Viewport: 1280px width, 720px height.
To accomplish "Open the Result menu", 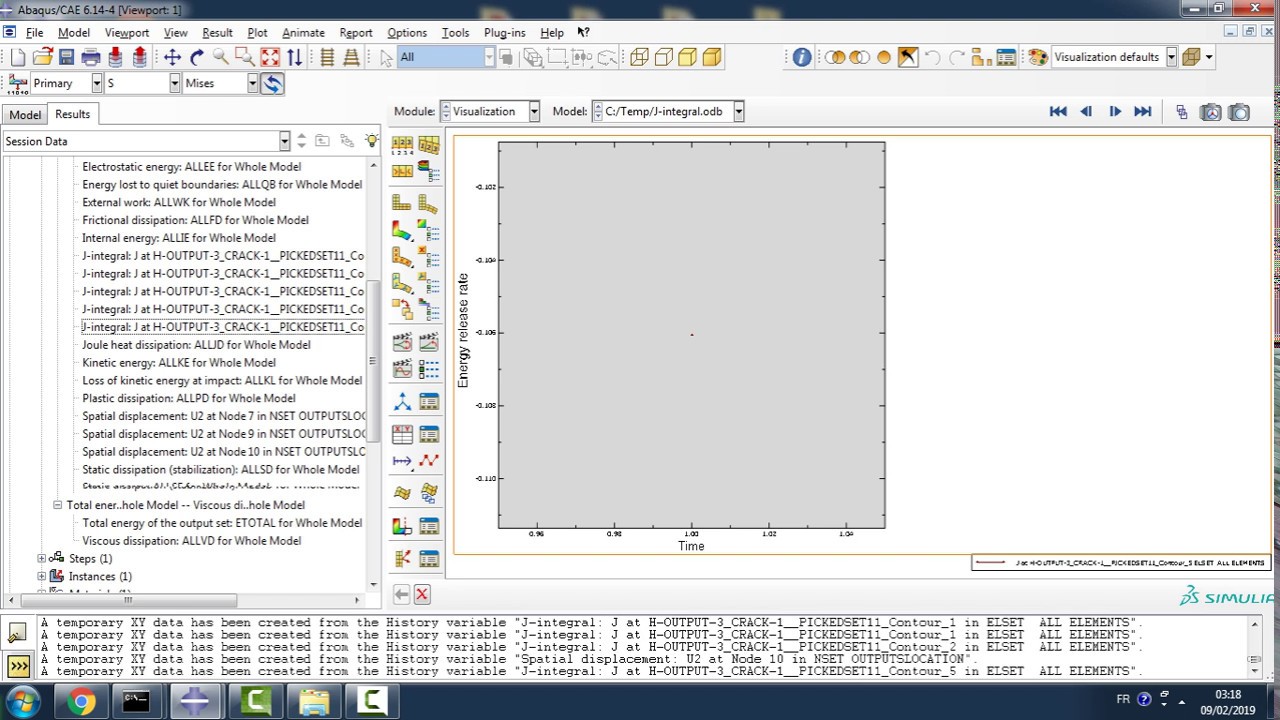I will (x=217, y=32).
